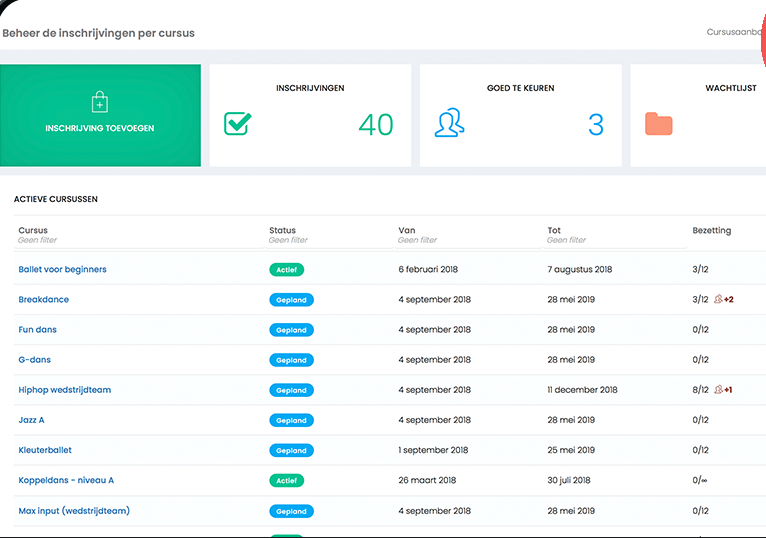
Task: Click the +2 waitlist count for Breakdance
Action: coord(729,300)
